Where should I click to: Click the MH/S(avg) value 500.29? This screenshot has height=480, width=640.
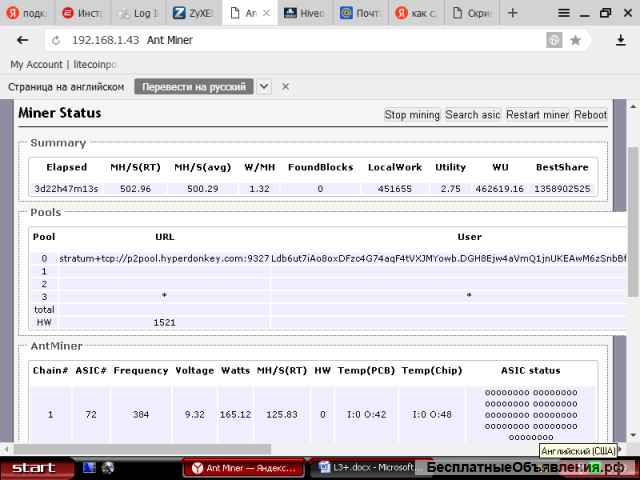[x=202, y=189]
